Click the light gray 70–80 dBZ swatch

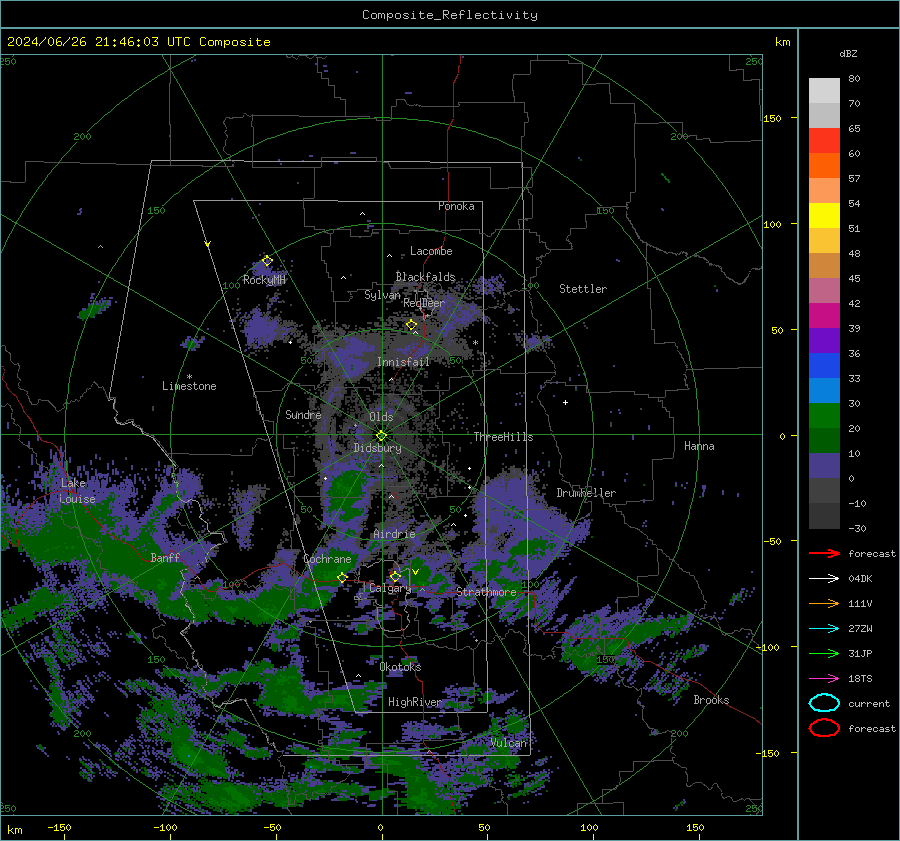tap(824, 91)
